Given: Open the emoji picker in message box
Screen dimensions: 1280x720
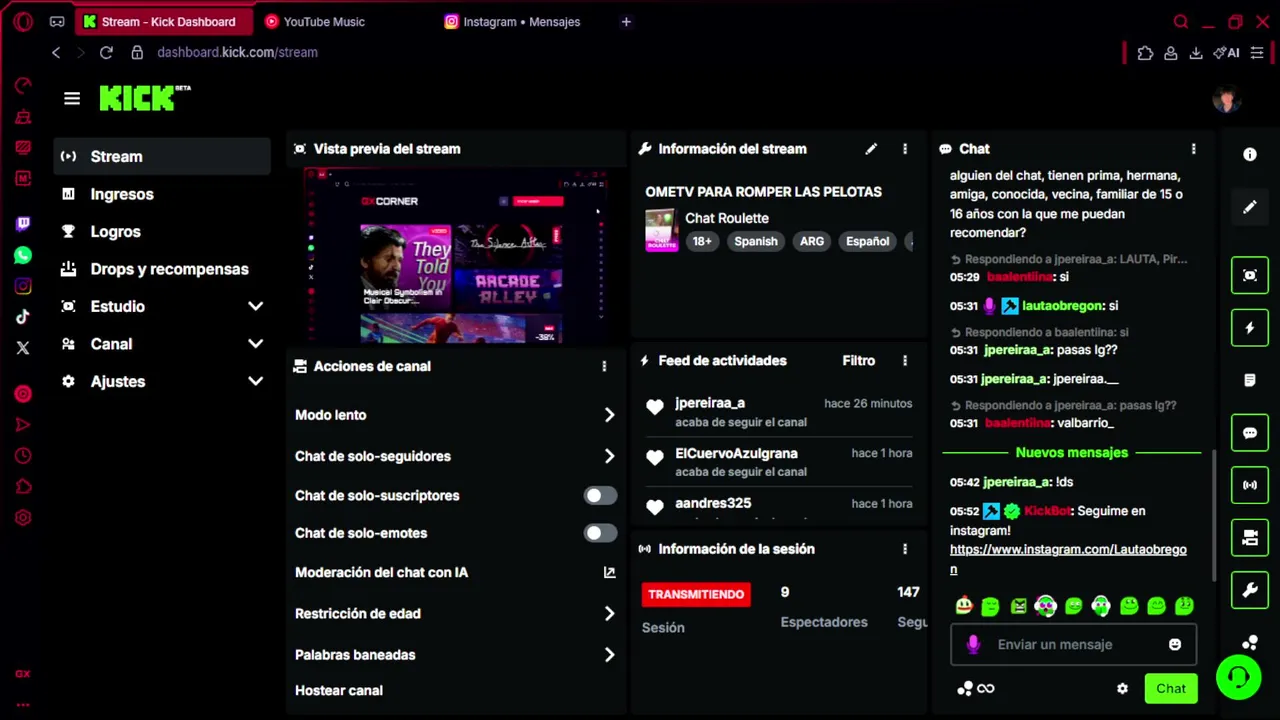Looking at the screenshot, I should pos(1175,645).
